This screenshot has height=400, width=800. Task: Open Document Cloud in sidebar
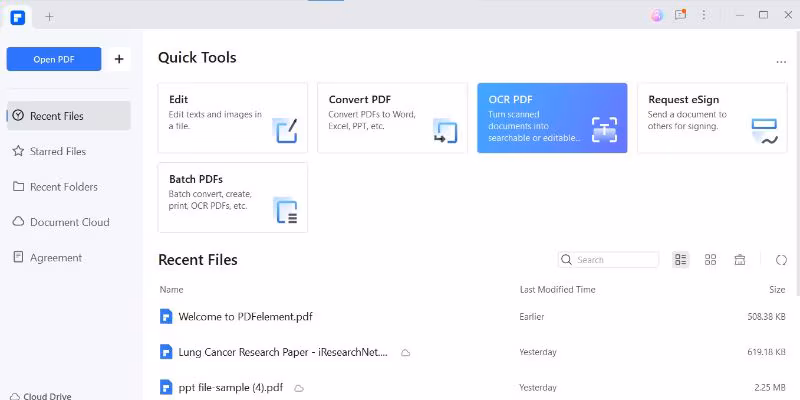click(68, 222)
